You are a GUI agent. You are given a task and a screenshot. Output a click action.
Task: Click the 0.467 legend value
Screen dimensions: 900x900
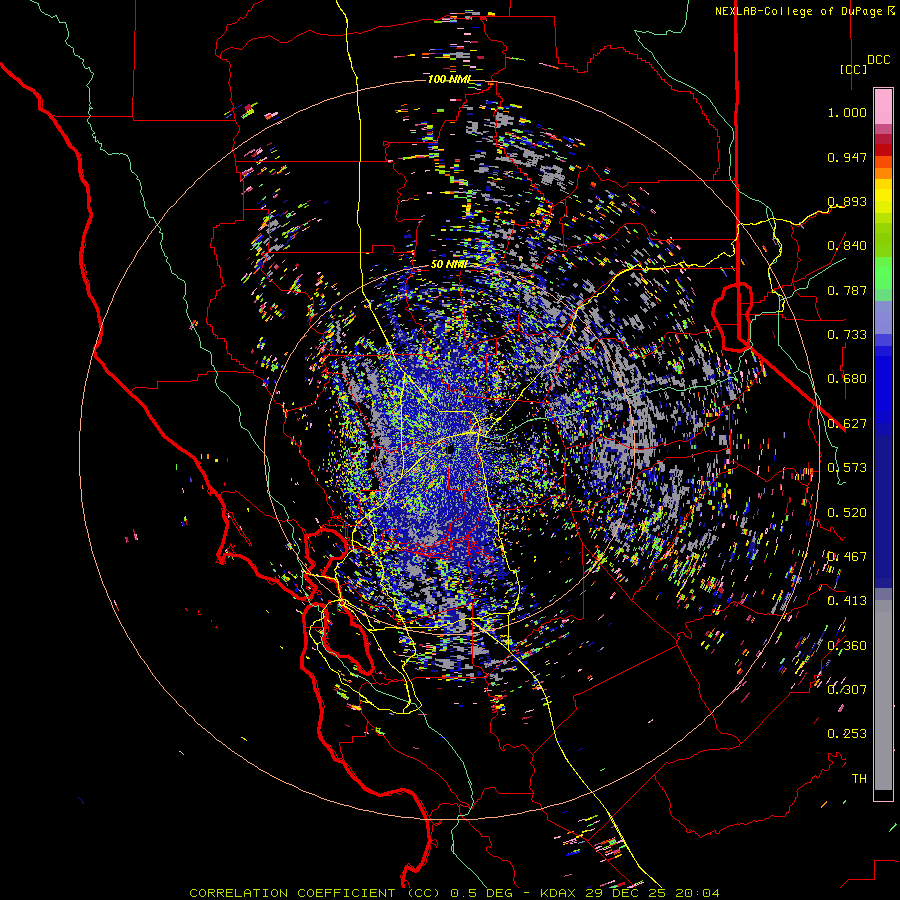click(847, 557)
